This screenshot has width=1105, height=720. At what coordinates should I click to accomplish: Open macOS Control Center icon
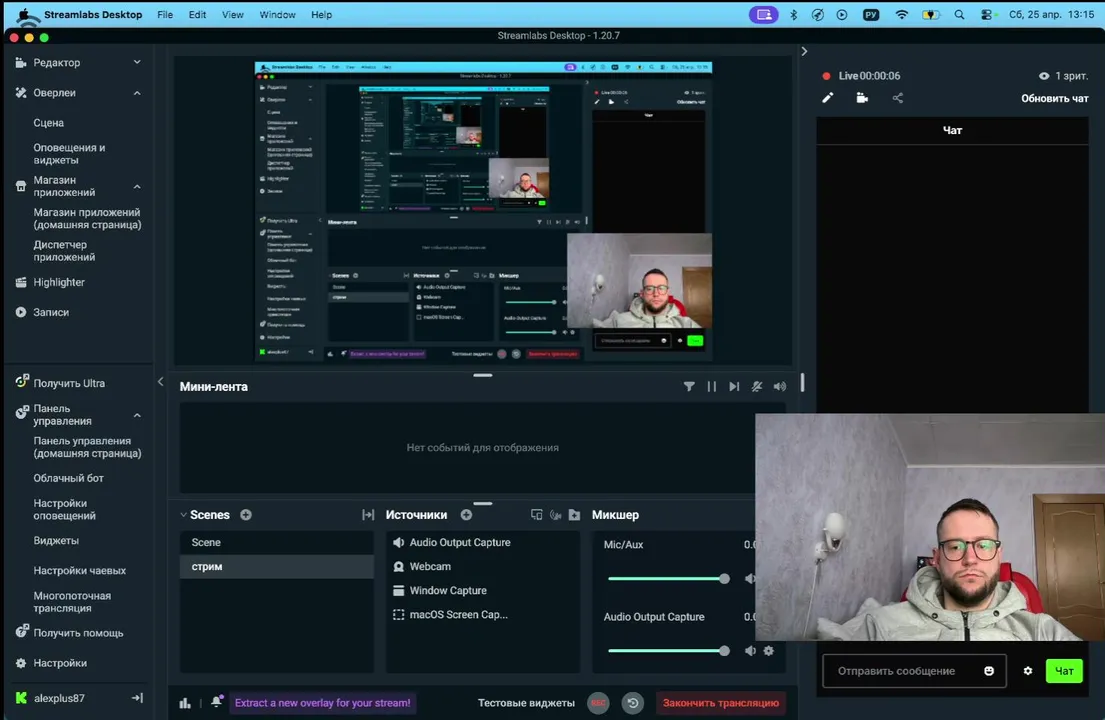[x=987, y=15]
